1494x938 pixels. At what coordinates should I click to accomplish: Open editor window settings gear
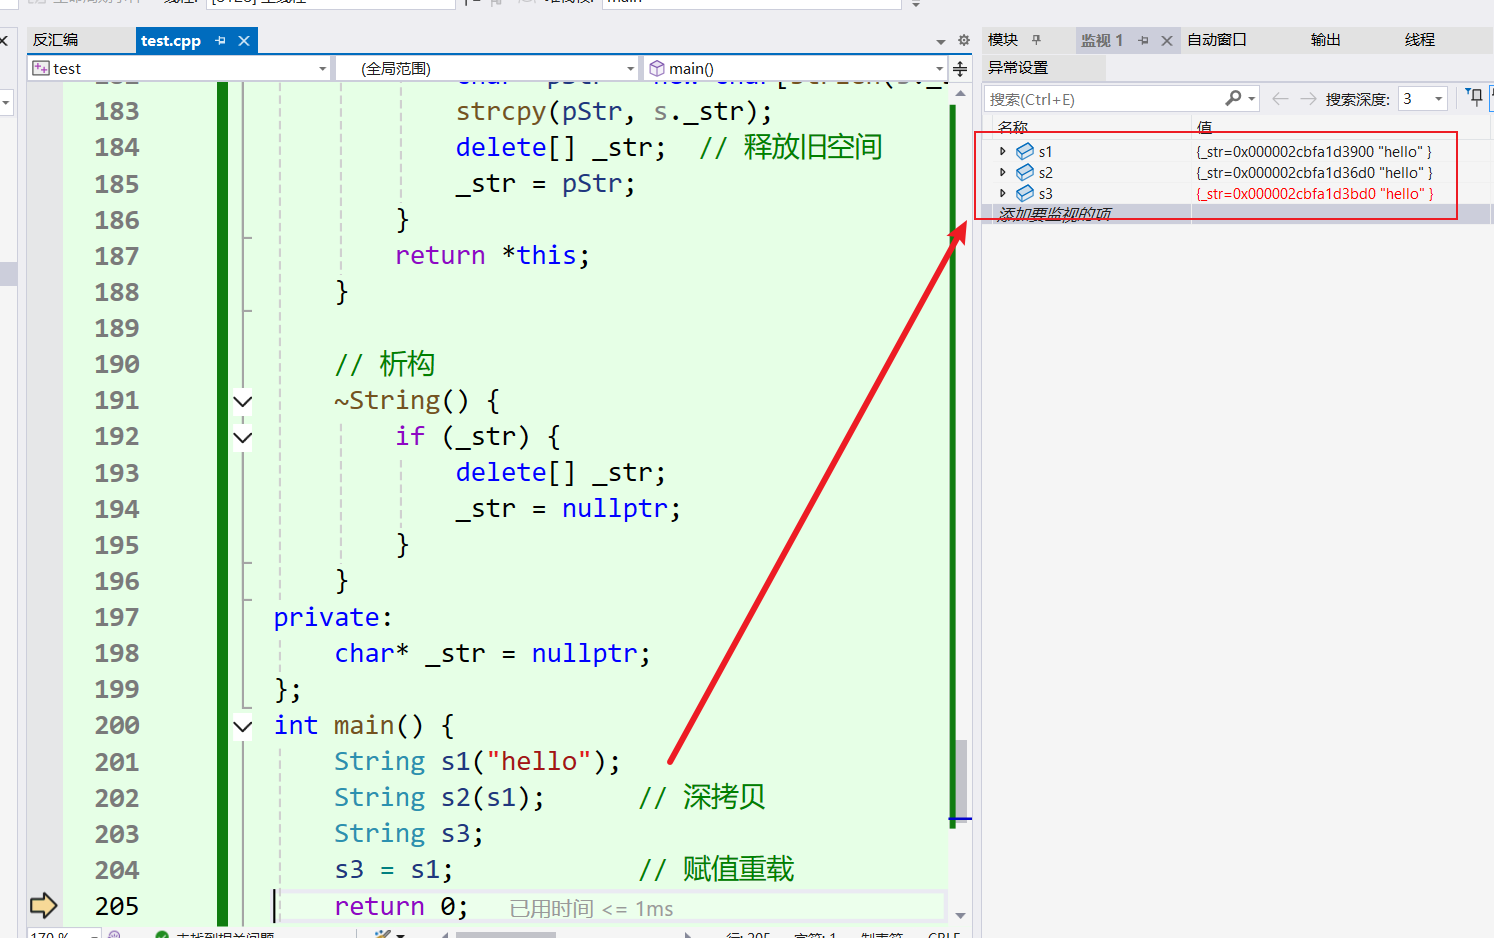[x=963, y=41]
